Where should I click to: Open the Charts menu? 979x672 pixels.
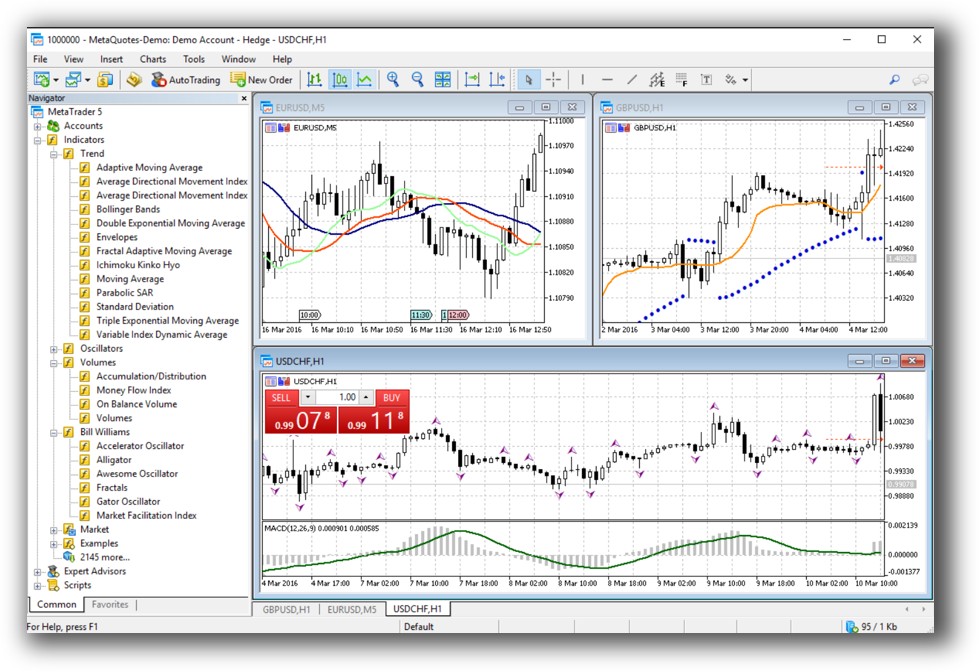coord(153,59)
